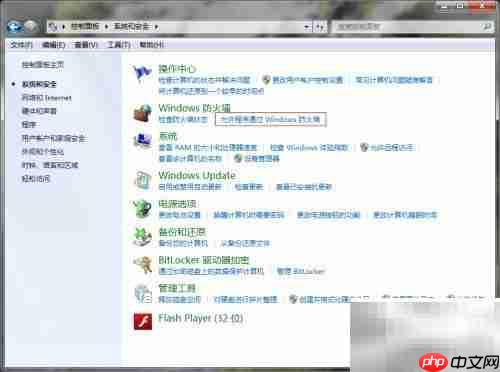Open Flash Player (32 位) link
The height and width of the screenshot is (372, 500).
click(201, 318)
